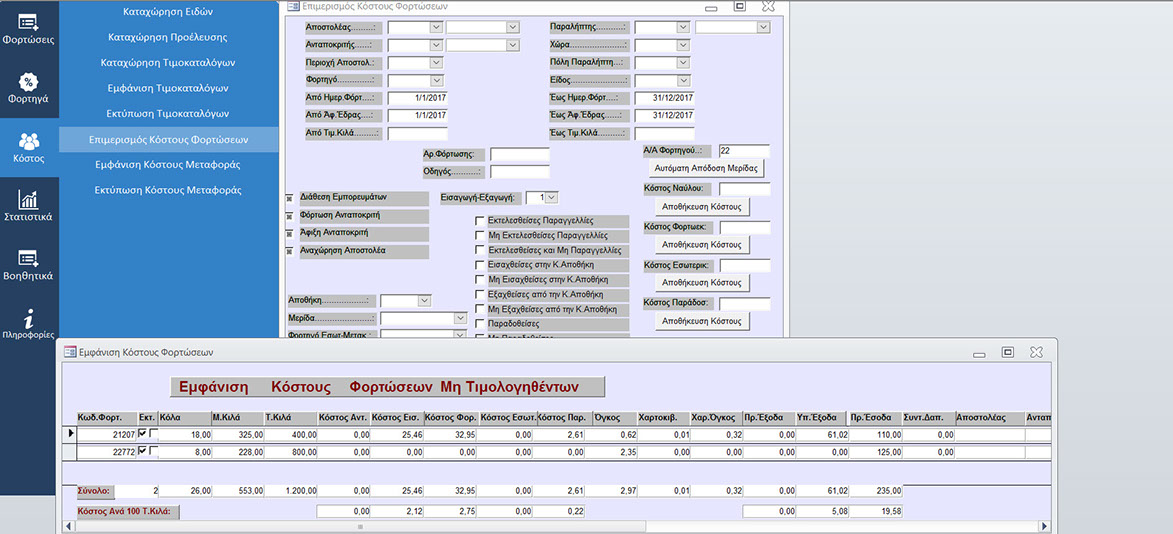Click Αποθήκευση Κόστους under Κόστος Ναύλου
Image resolution: width=1173 pixels, height=534 pixels.
pos(701,207)
